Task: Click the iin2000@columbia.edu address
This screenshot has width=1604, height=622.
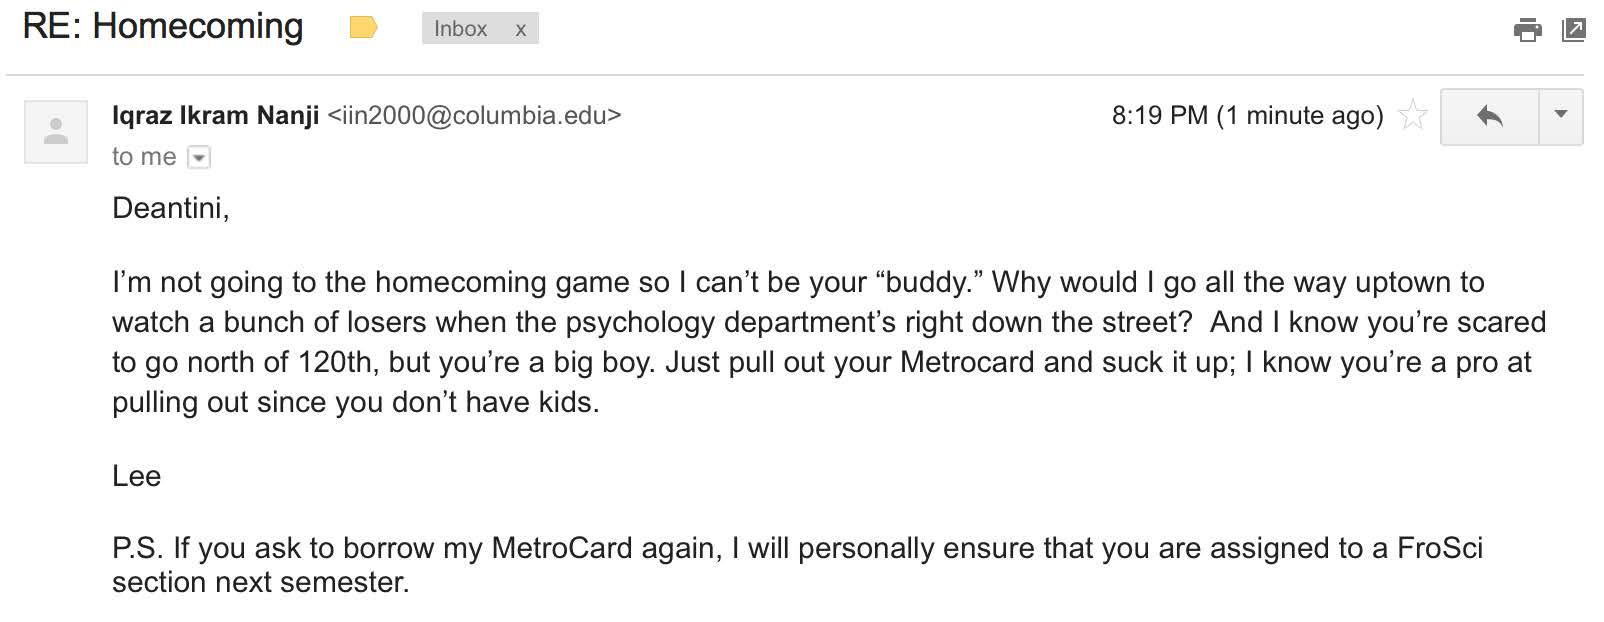Action: click(x=474, y=115)
